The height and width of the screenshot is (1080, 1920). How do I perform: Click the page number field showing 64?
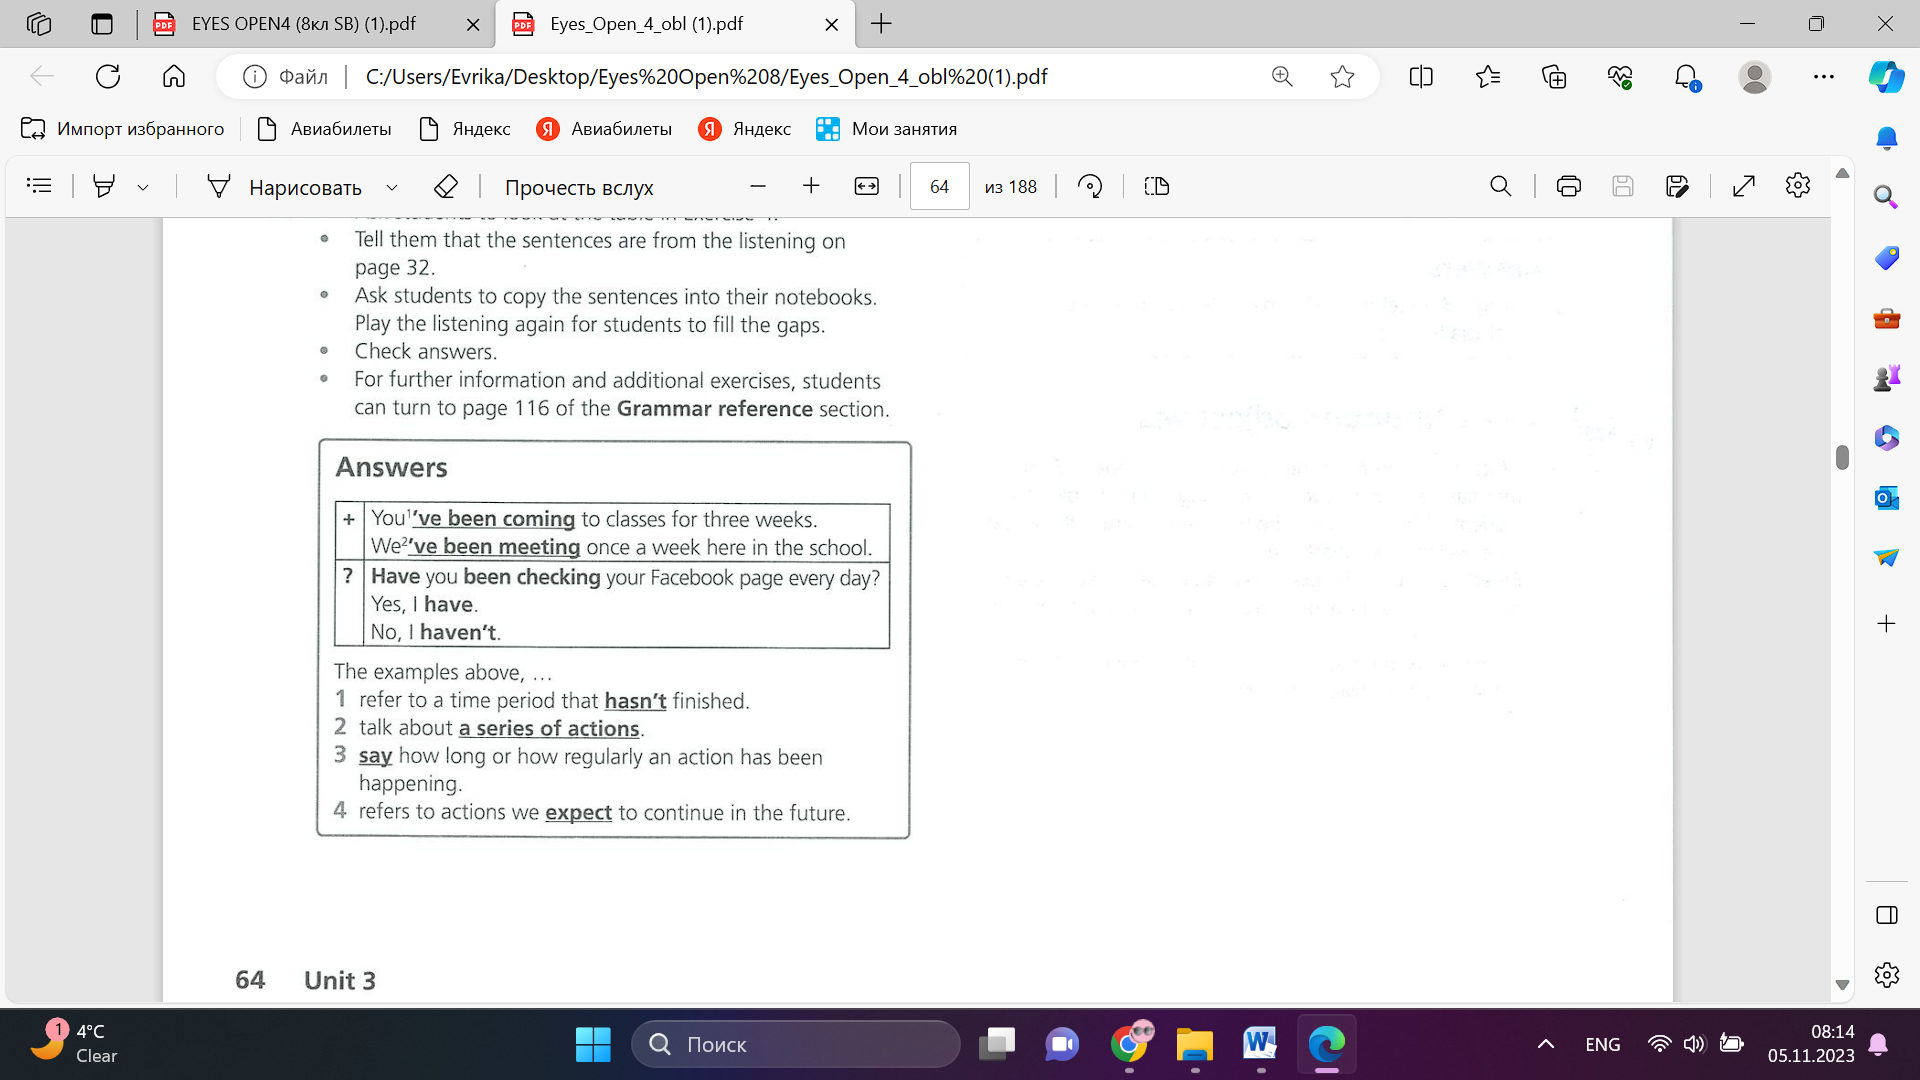click(x=939, y=187)
